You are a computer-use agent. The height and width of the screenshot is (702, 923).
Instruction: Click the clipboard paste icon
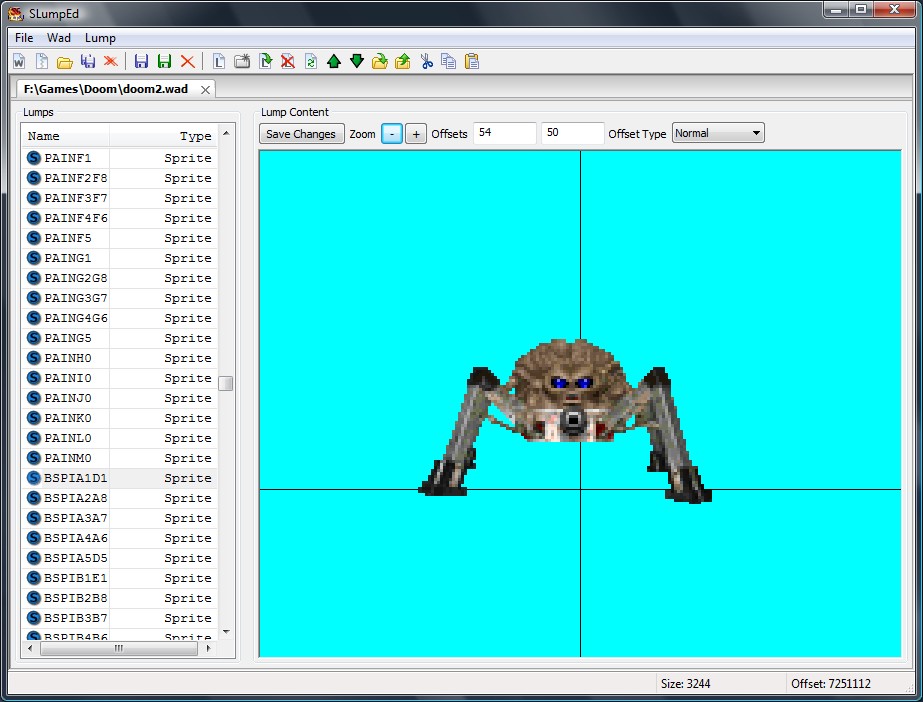(471, 61)
